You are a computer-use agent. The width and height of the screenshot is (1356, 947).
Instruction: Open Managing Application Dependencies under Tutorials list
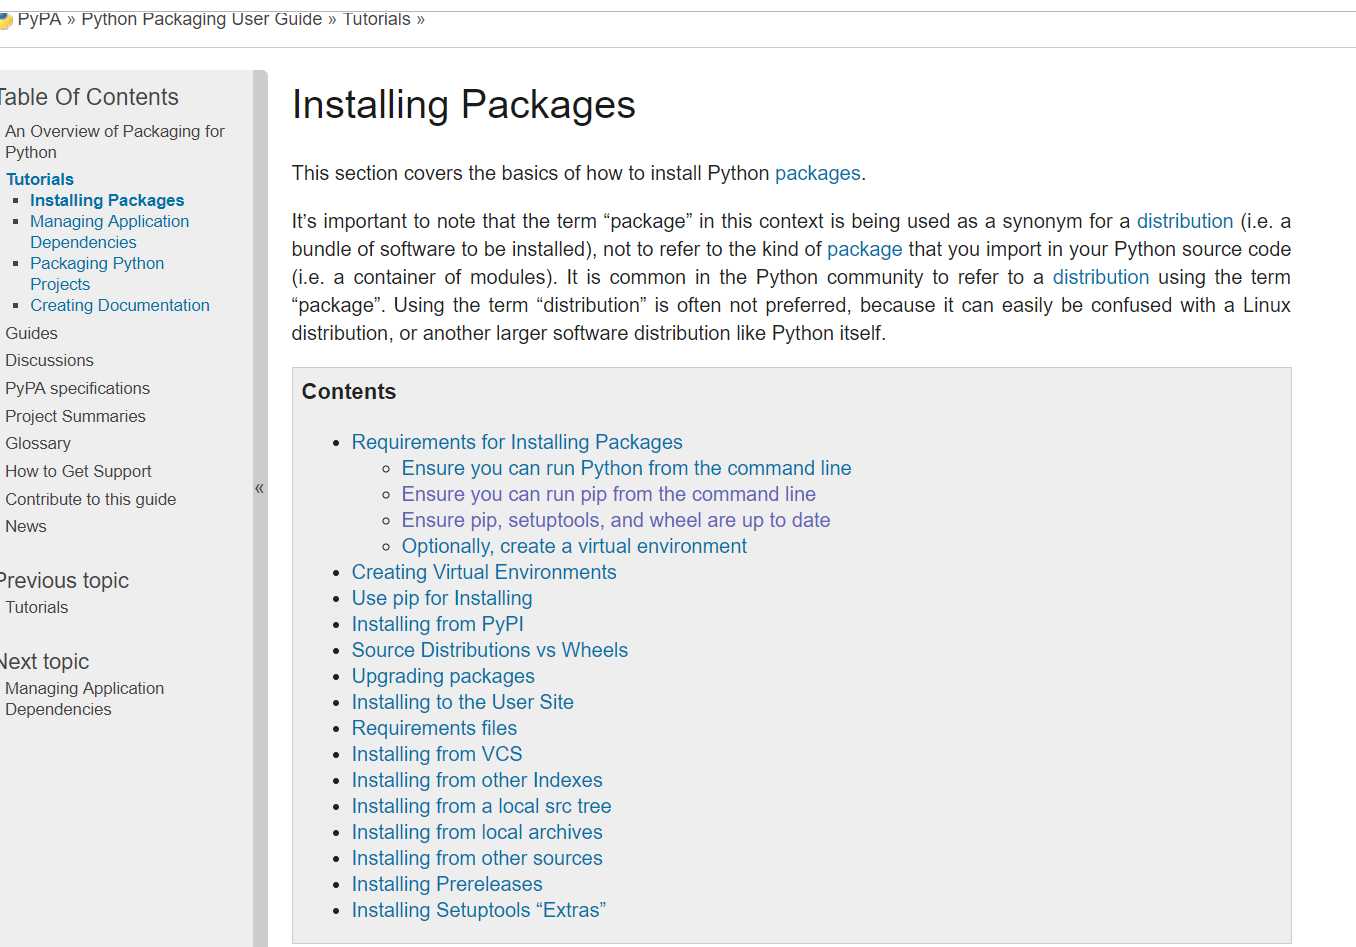pos(109,232)
